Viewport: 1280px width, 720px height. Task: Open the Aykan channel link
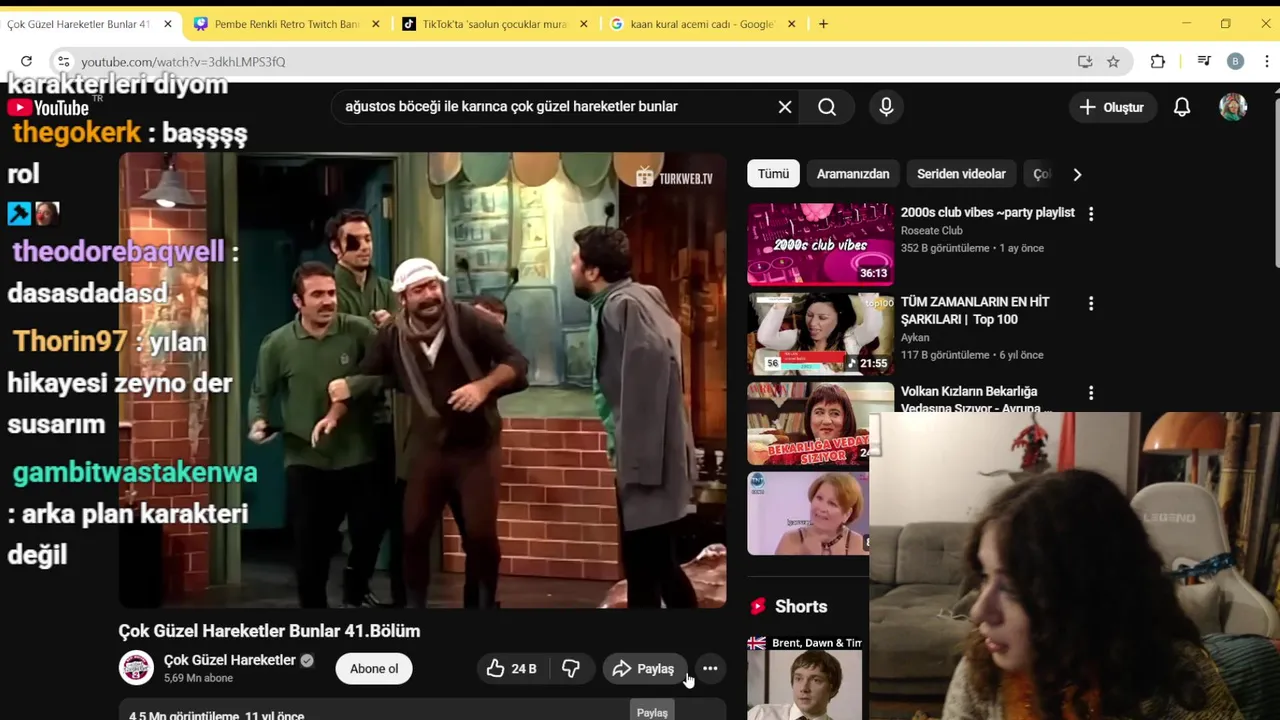(915, 337)
